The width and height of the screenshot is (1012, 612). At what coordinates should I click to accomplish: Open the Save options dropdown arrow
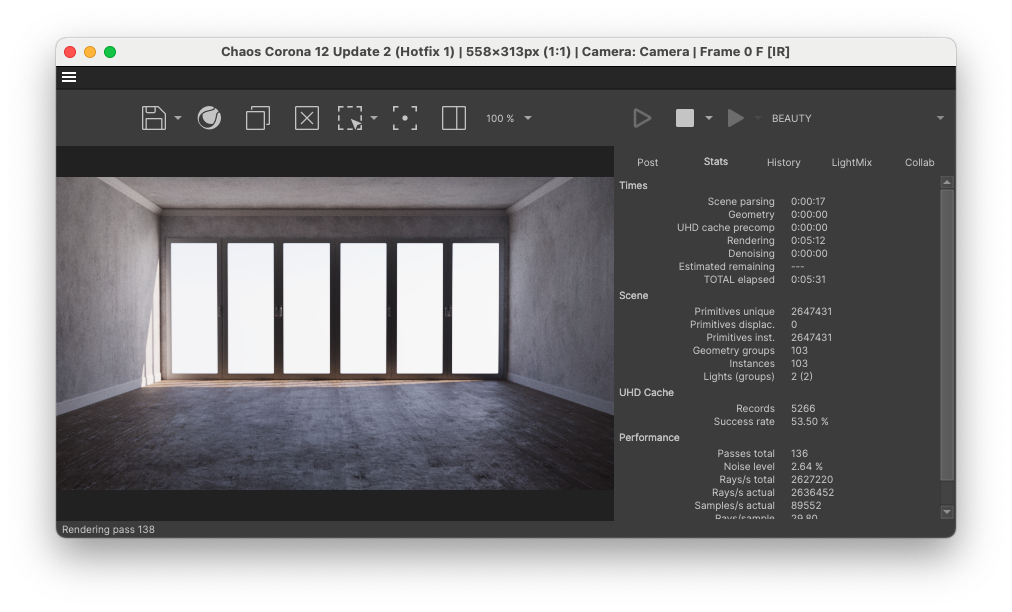(x=178, y=118)
